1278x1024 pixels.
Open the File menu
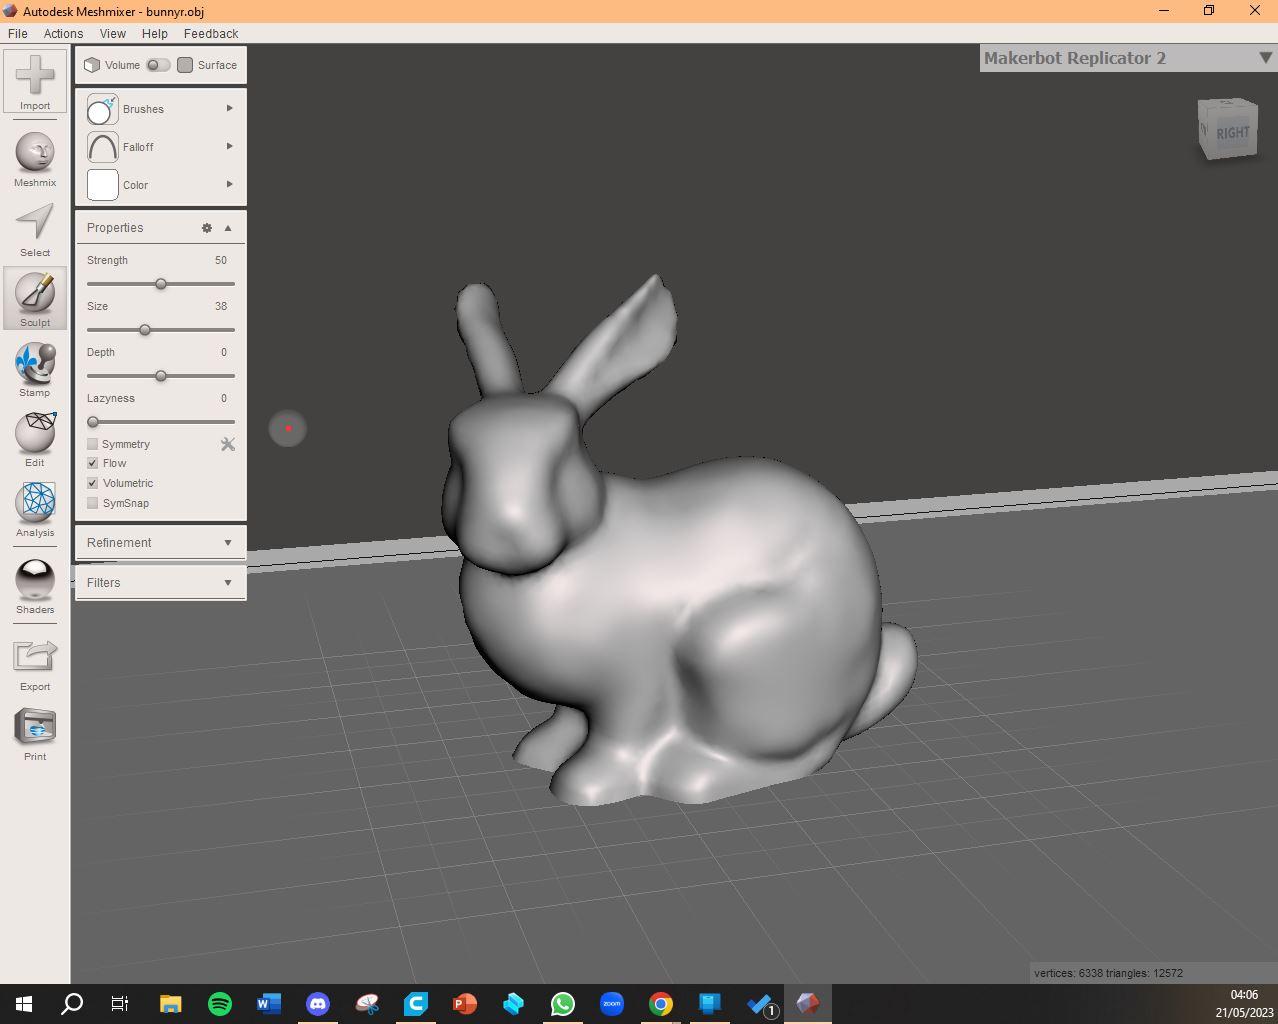(x=18, y=33)
